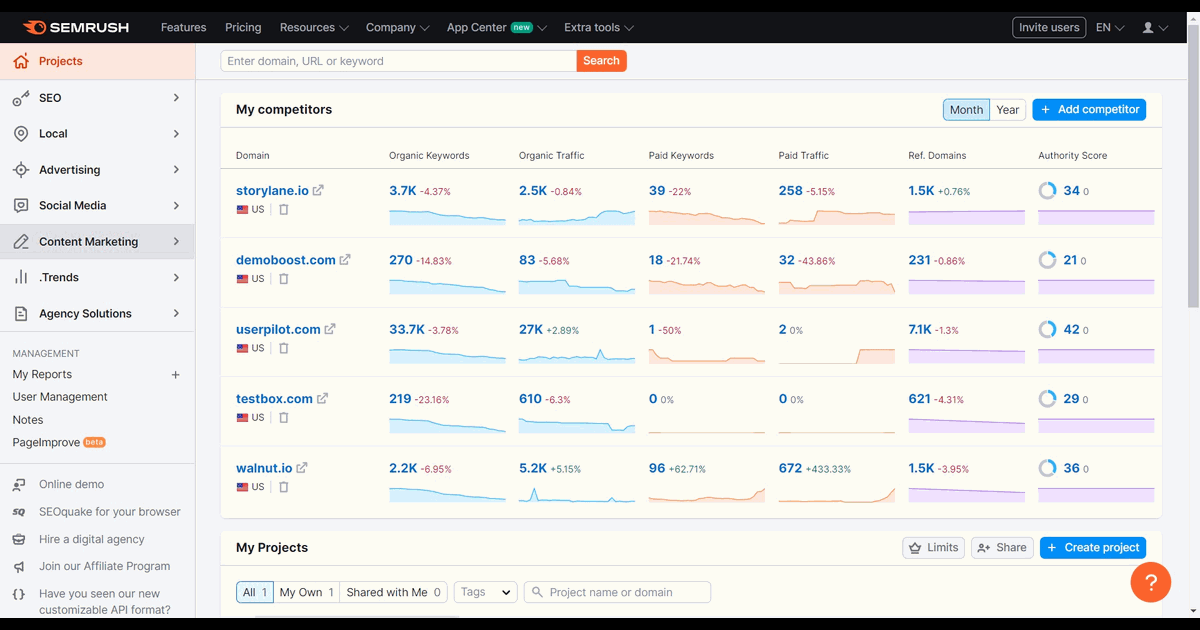Focus the Project name or domain field

pyautogui.click(x=617, y=592)
